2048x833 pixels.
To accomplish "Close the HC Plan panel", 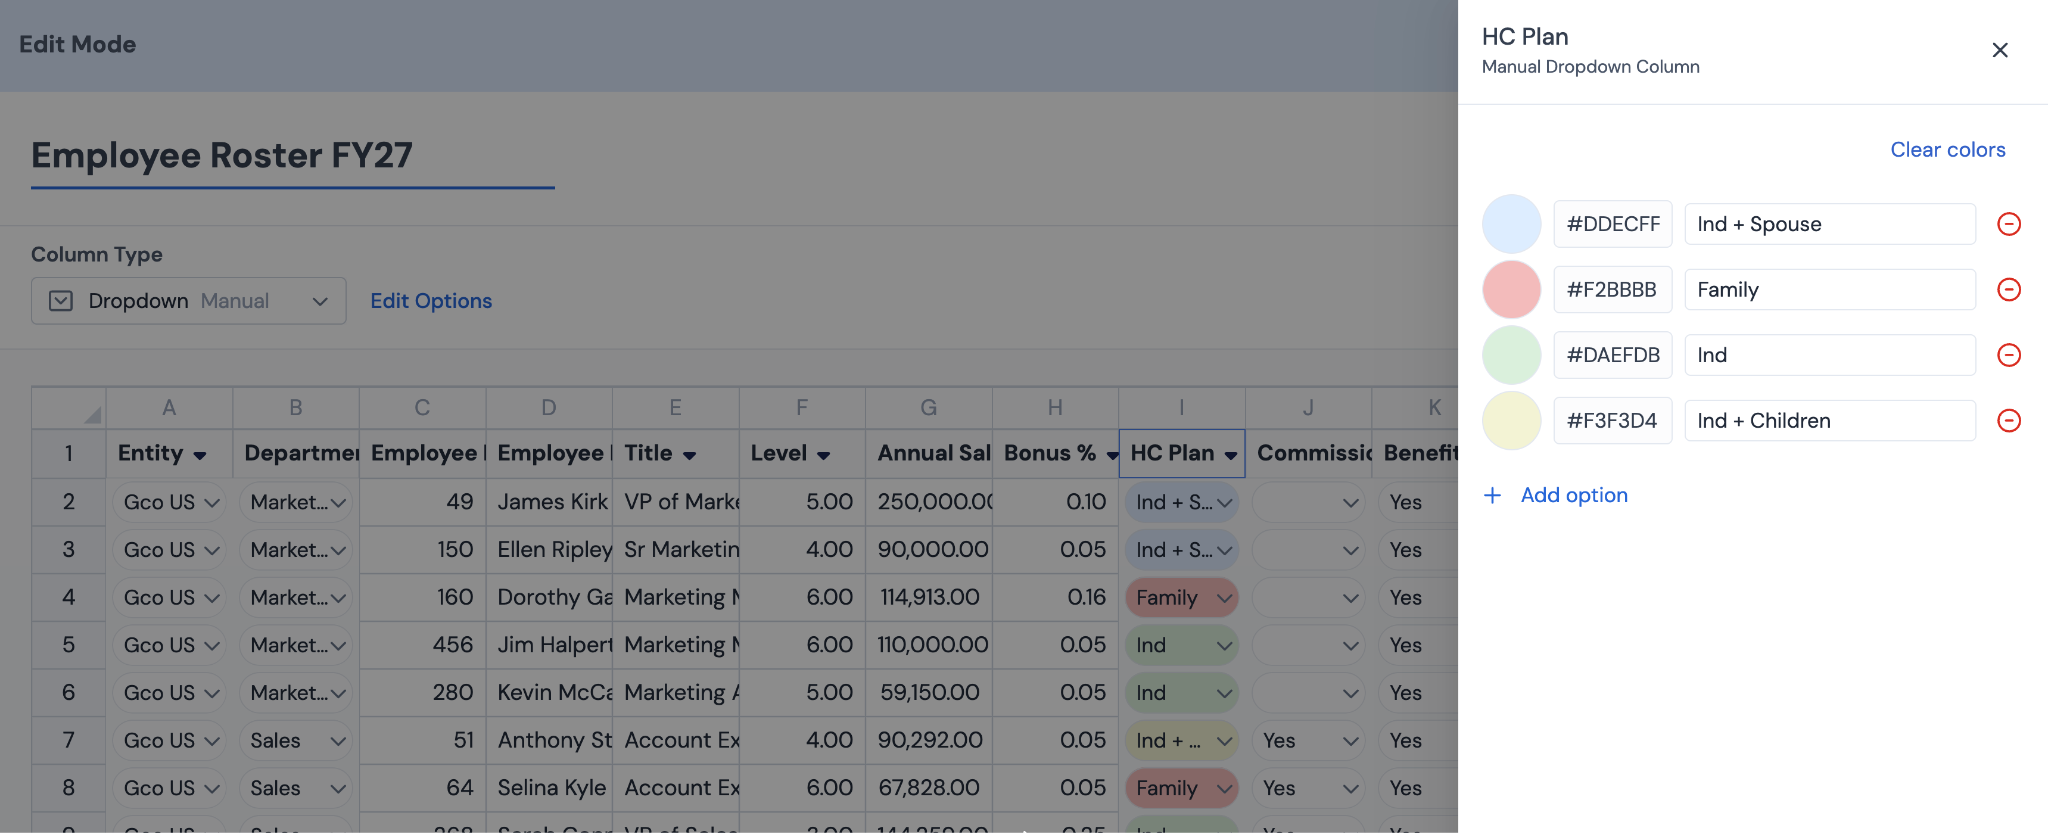I will tap(2000, 50).
